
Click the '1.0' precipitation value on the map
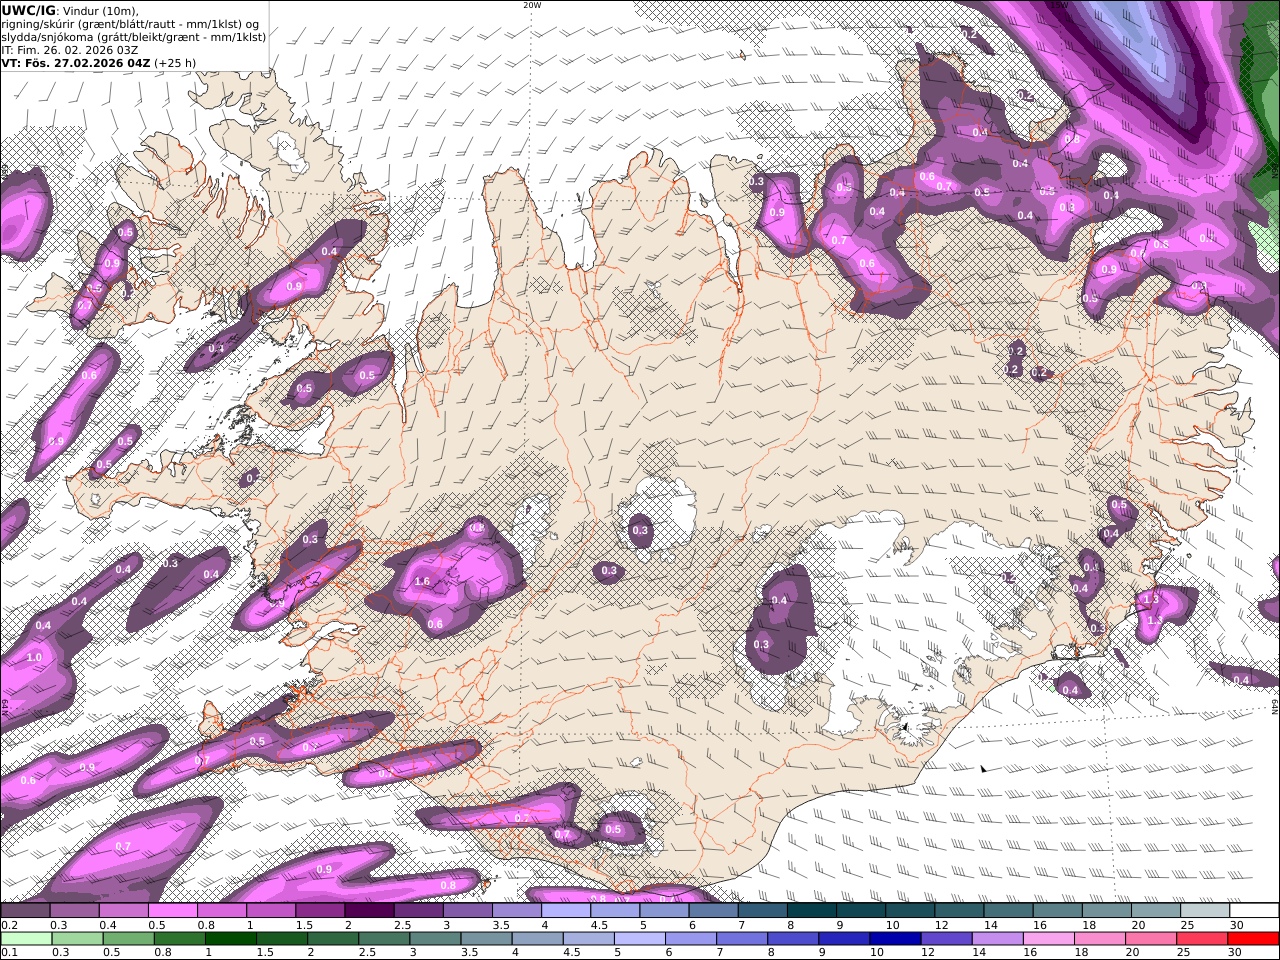(35, 657)
